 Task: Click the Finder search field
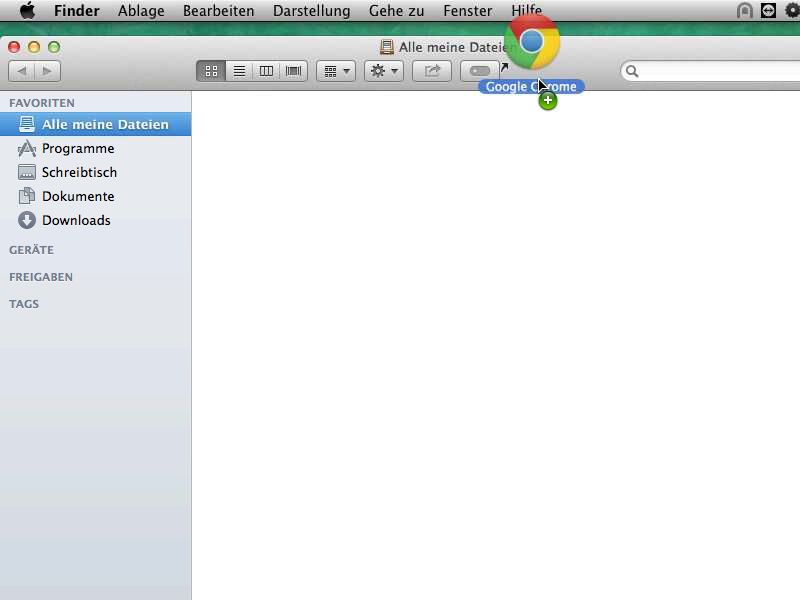(710, 71)
